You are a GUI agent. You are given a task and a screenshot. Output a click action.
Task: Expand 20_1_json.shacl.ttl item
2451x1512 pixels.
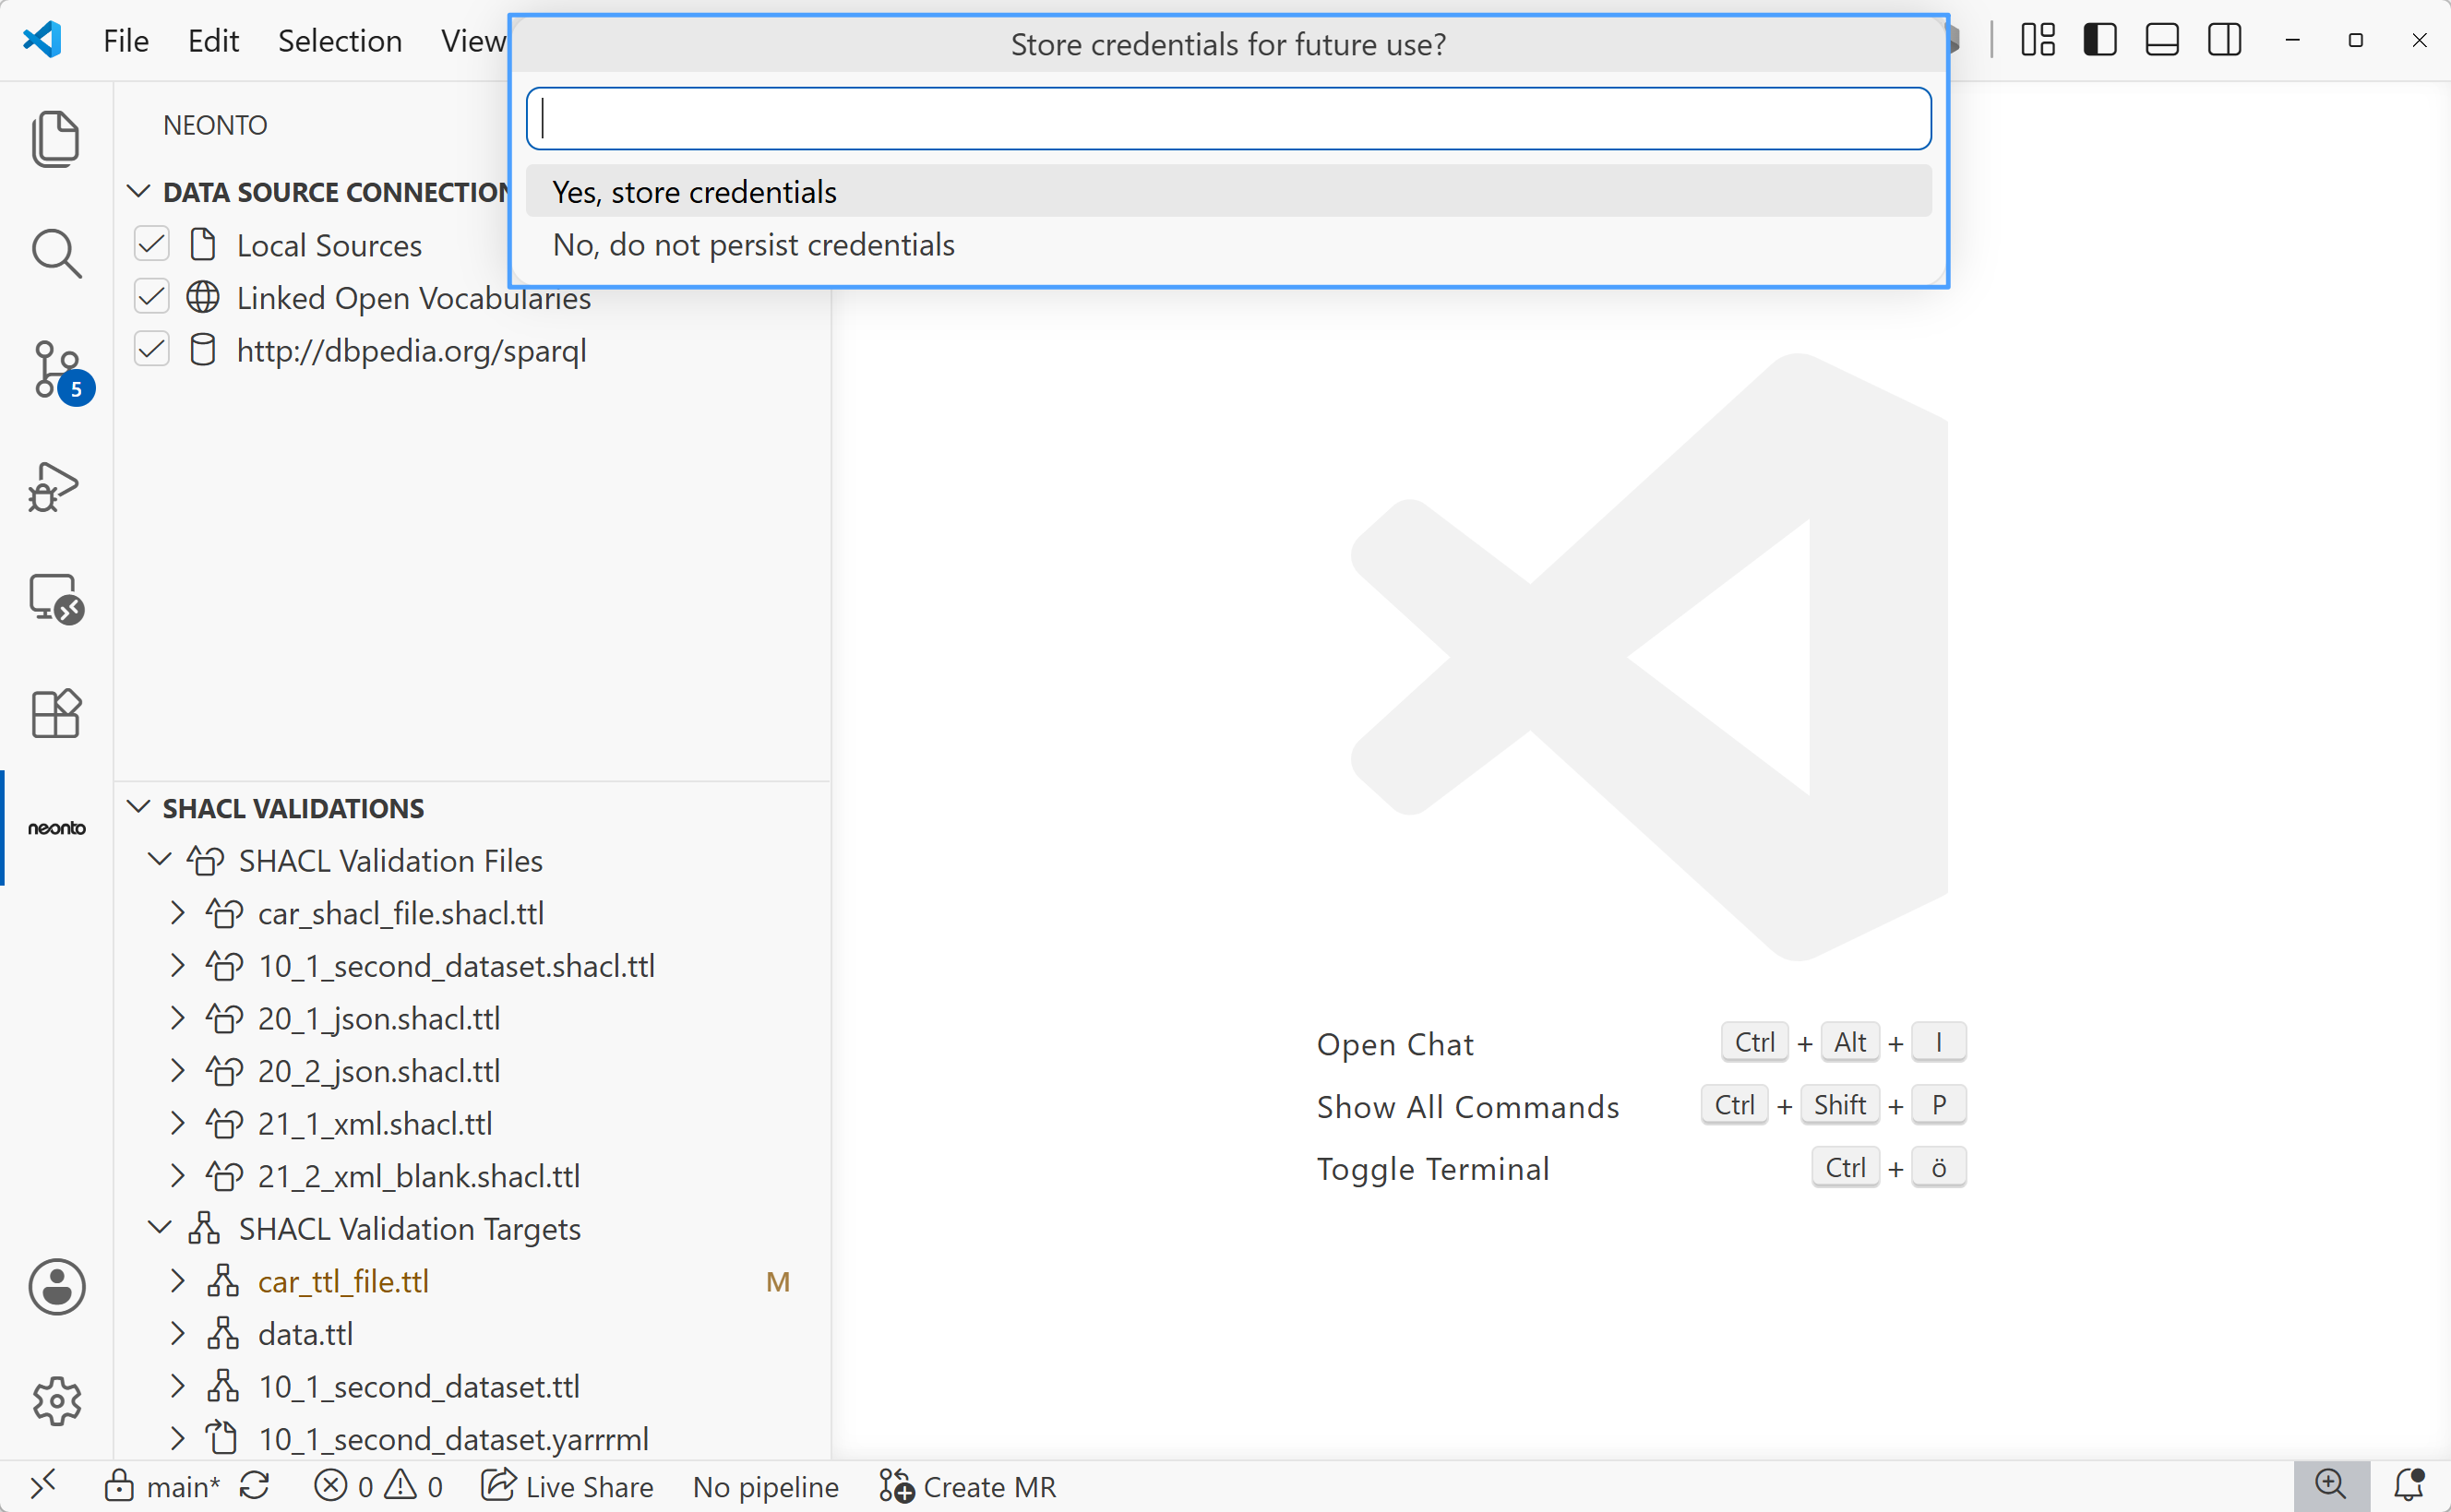pyautogui.click(x=177, y=1018)
